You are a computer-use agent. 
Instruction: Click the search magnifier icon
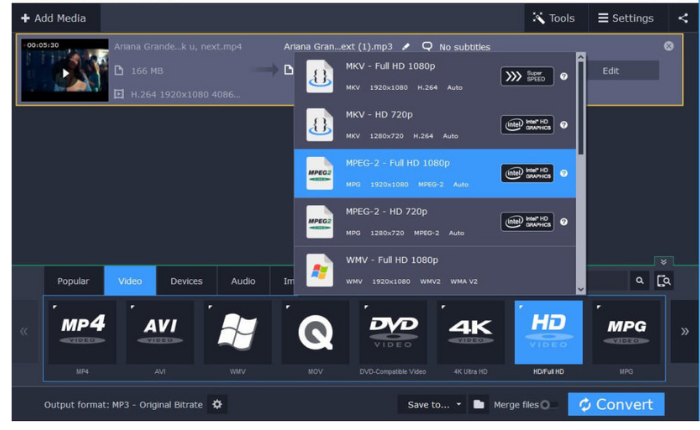[x=640, y=280]
